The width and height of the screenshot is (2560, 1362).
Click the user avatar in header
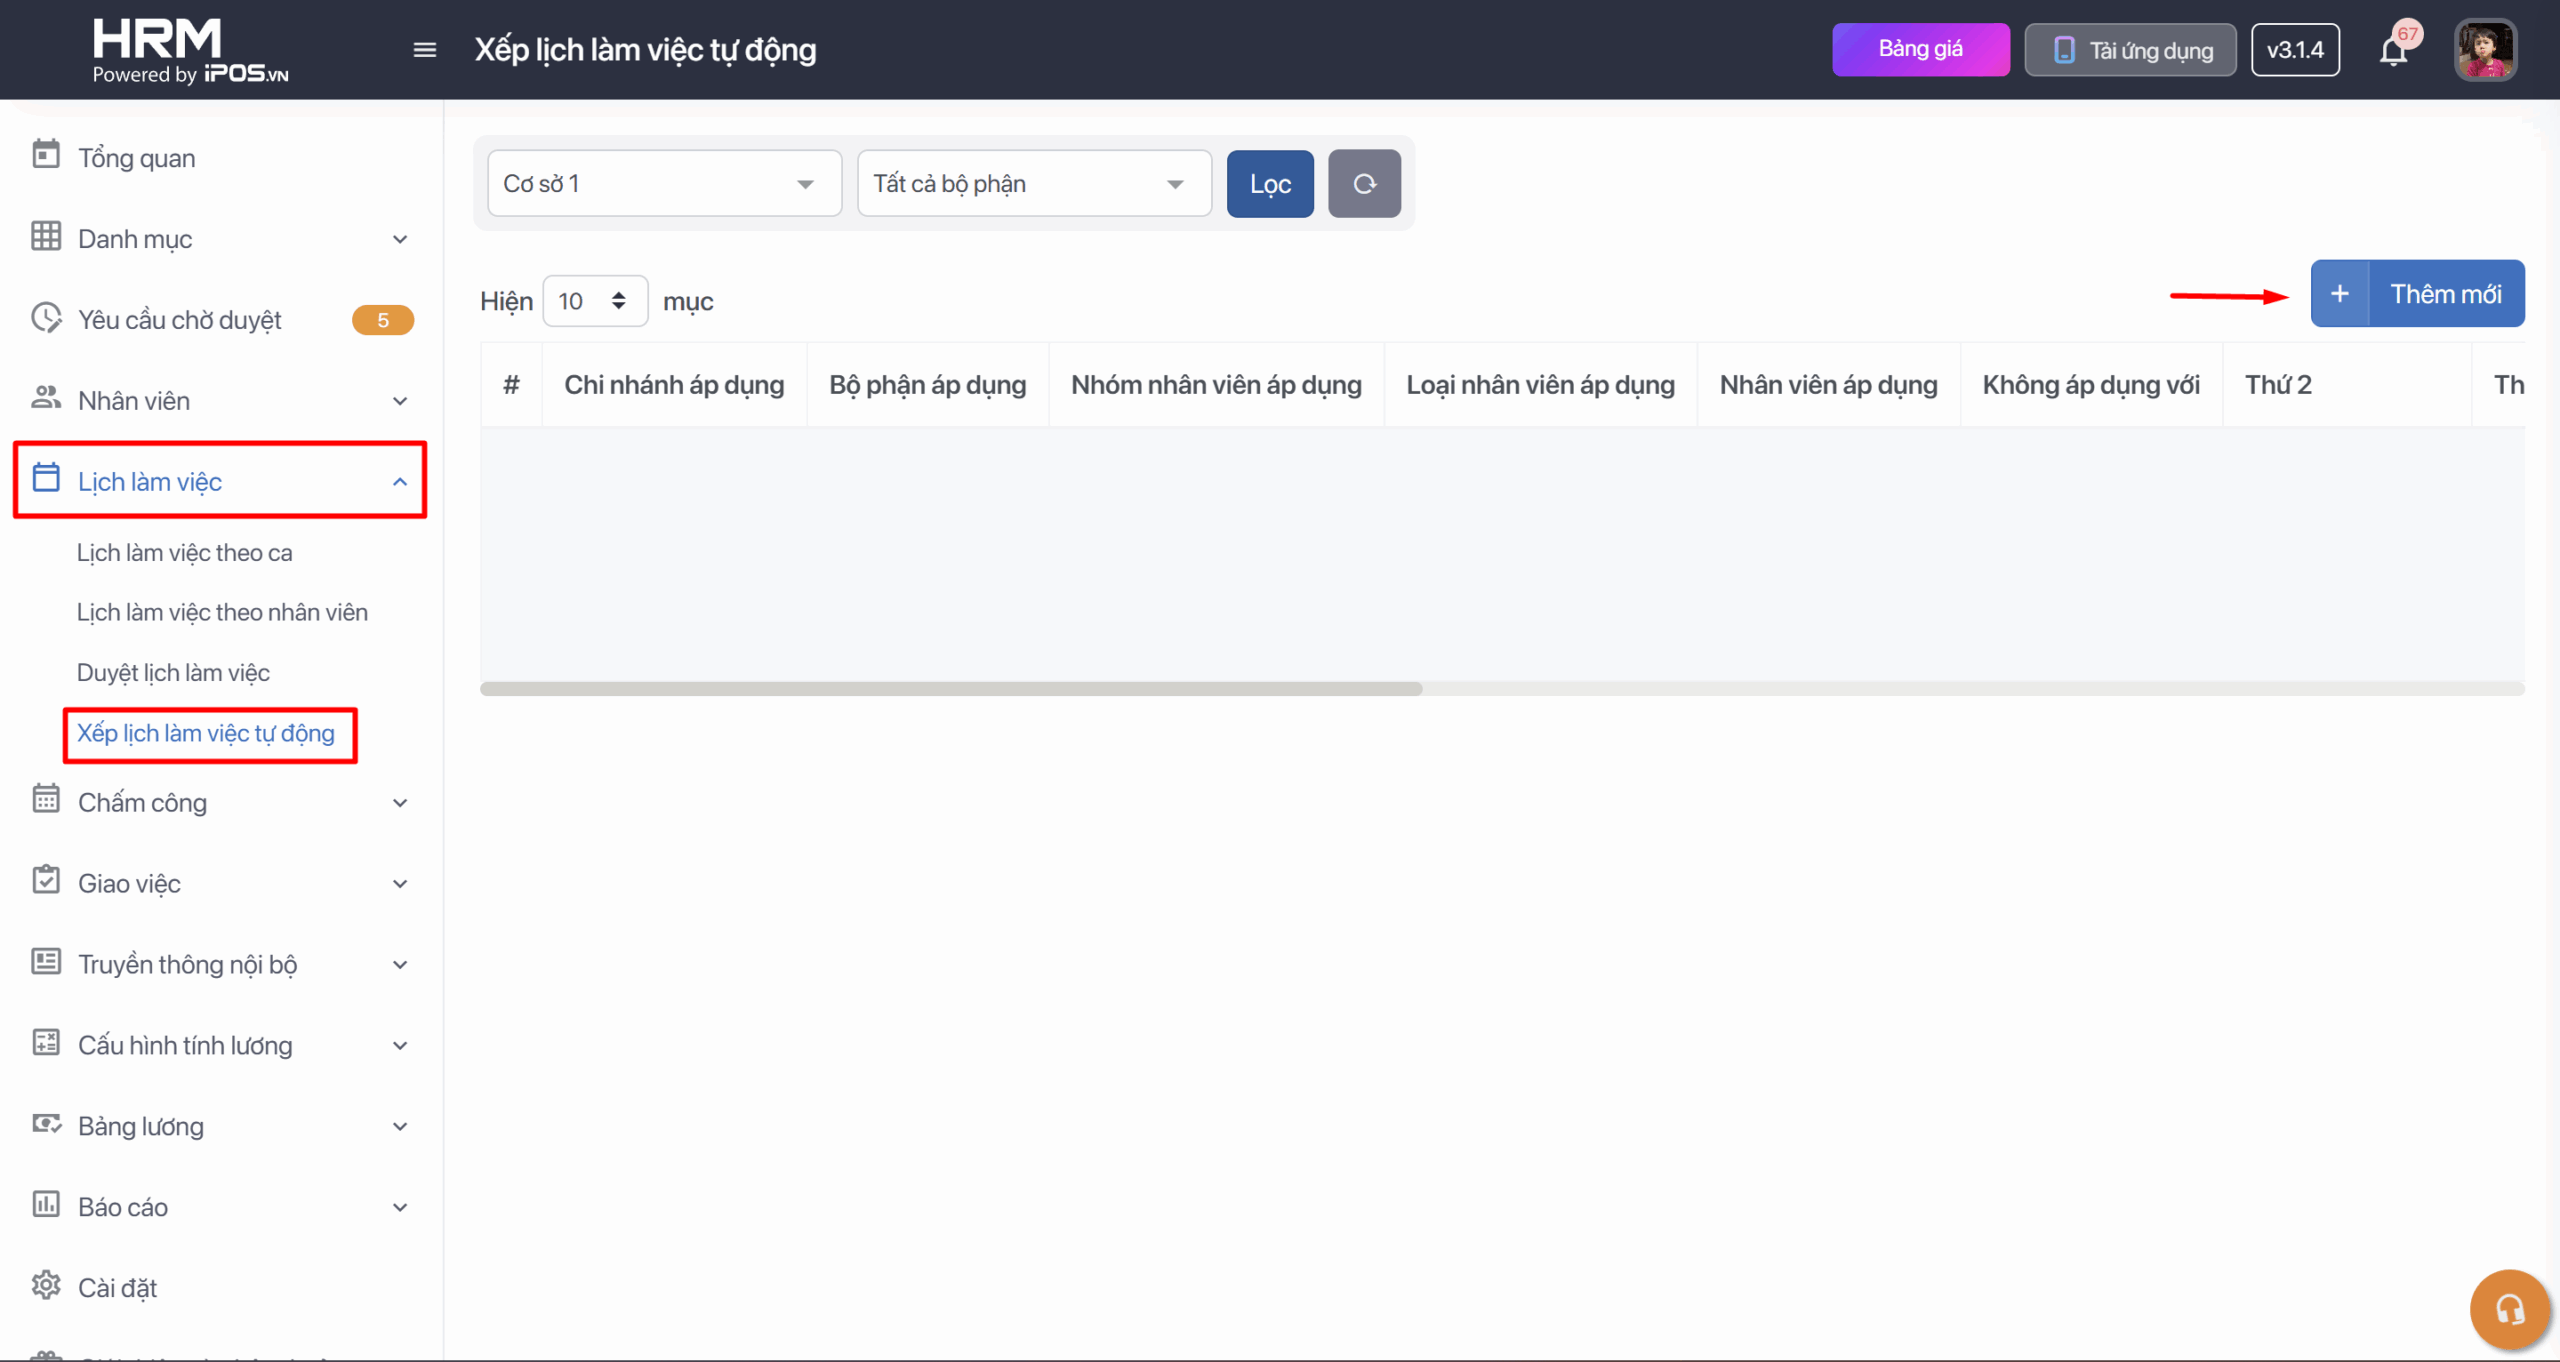(2485, 50)
